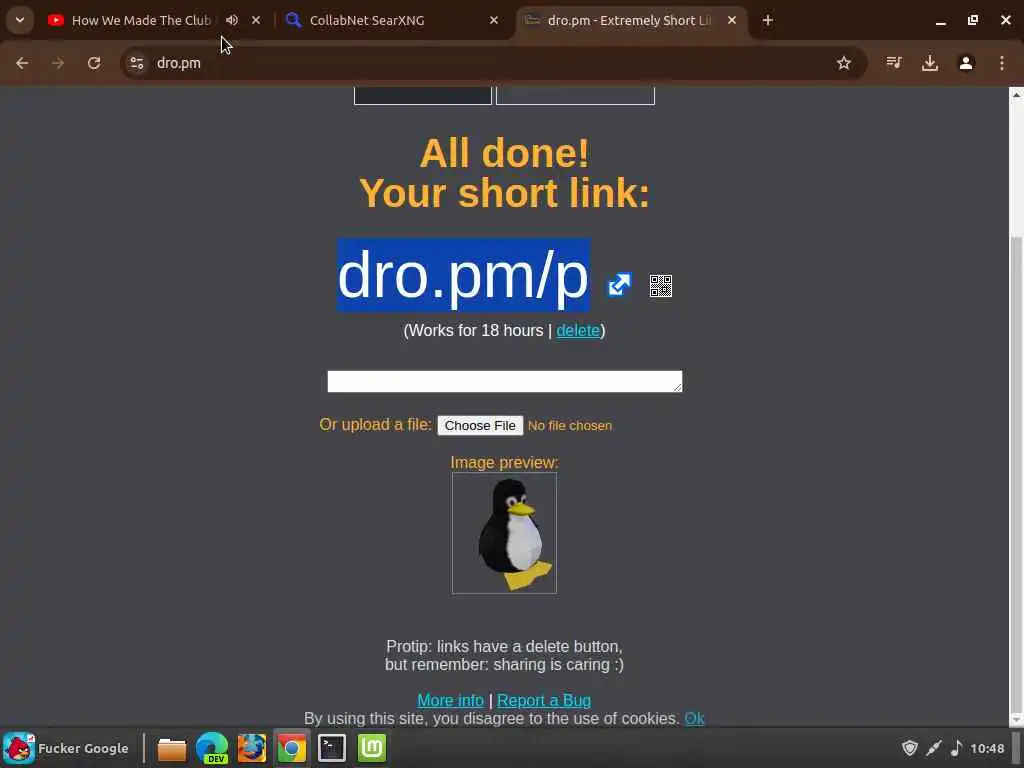Switch to the How We Made The Club tab
Image resolution: width=1024 pixels, height=768 pixels.
tap(140, 20)
